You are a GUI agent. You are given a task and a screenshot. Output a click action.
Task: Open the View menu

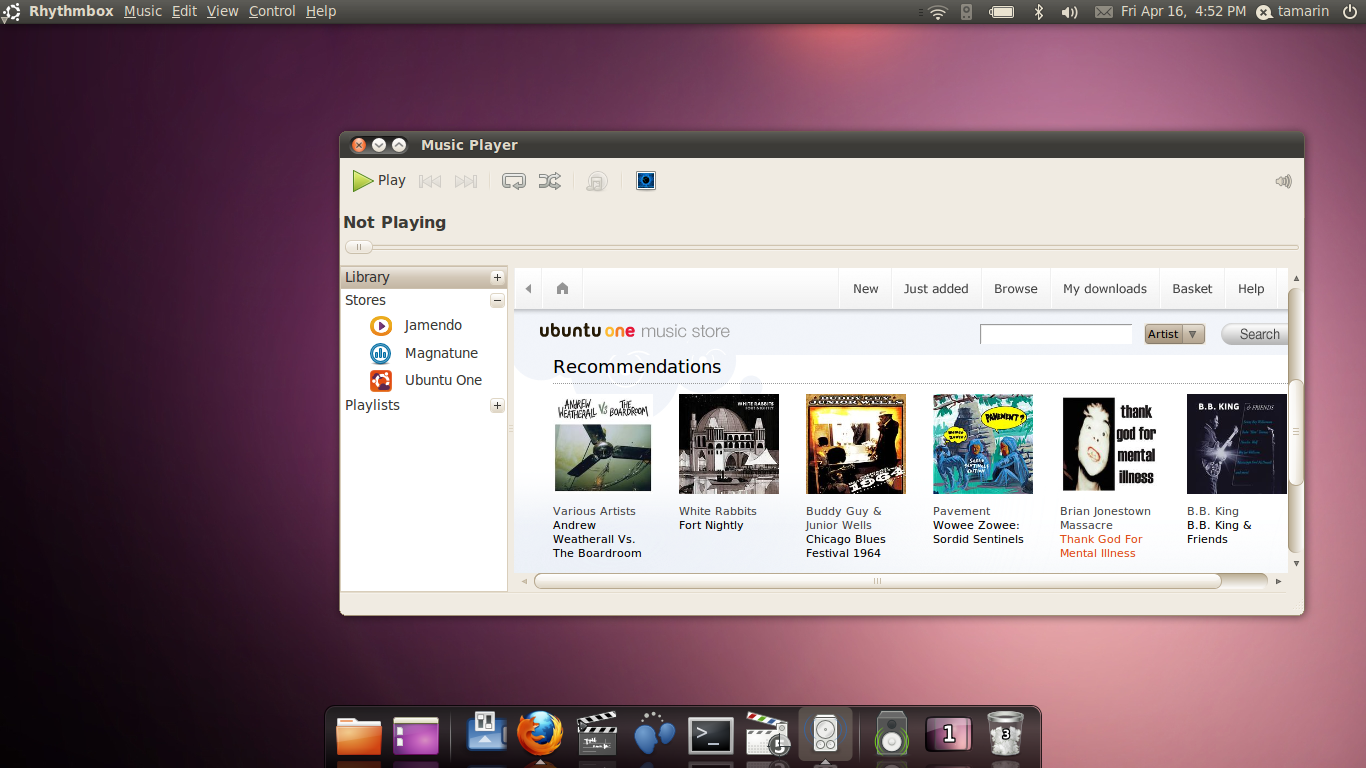222,11
